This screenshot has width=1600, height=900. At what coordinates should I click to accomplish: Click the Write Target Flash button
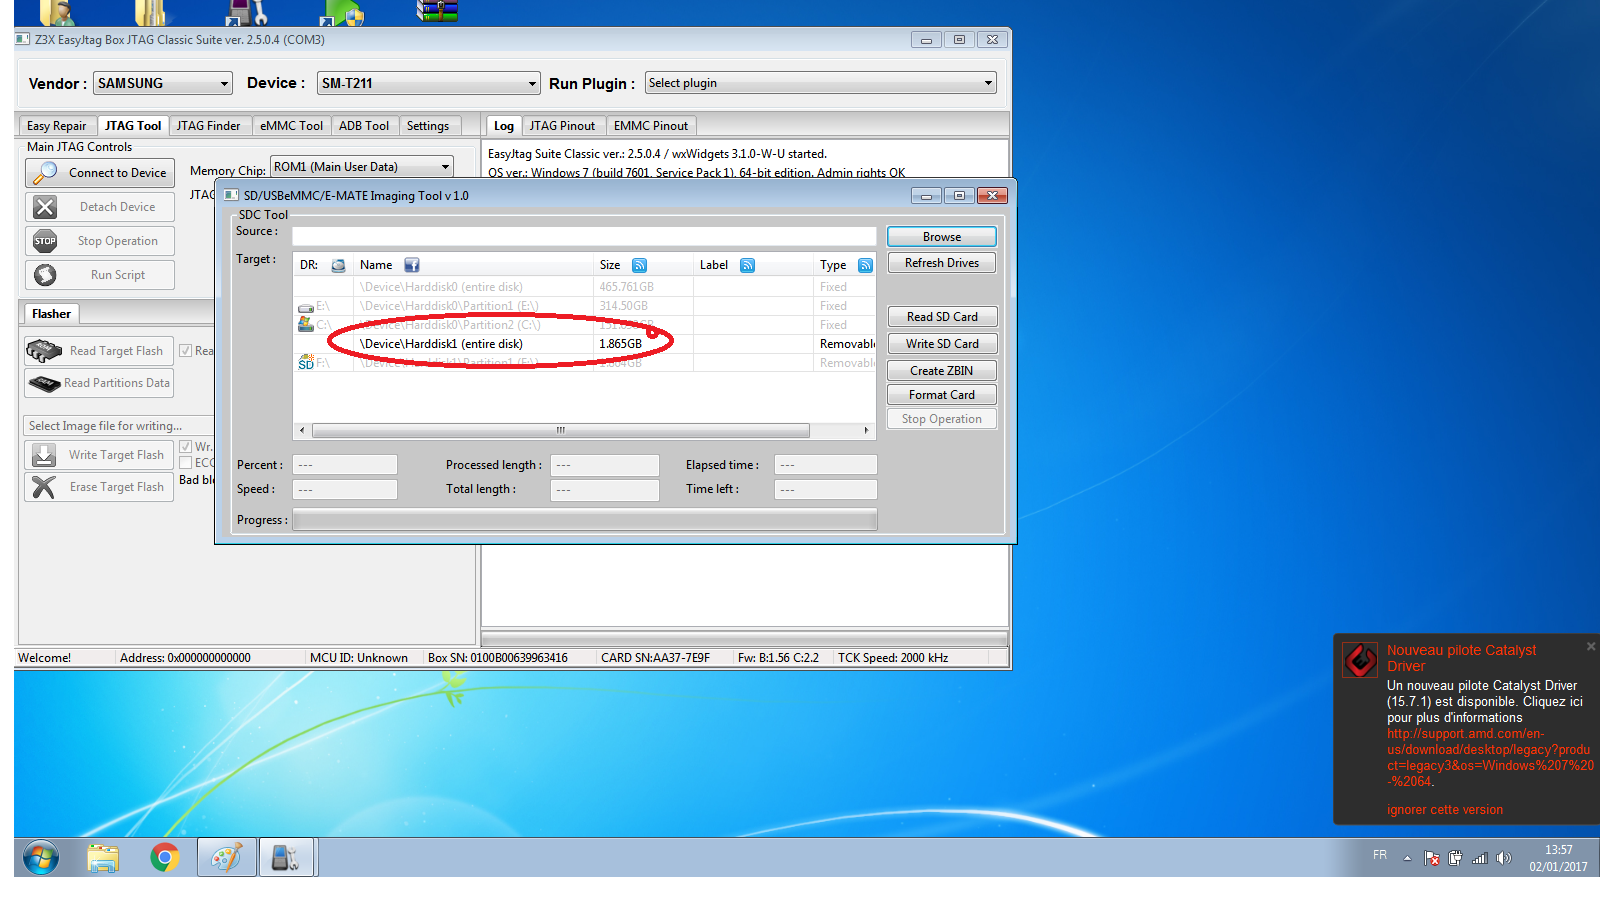[x=99, y=455]
